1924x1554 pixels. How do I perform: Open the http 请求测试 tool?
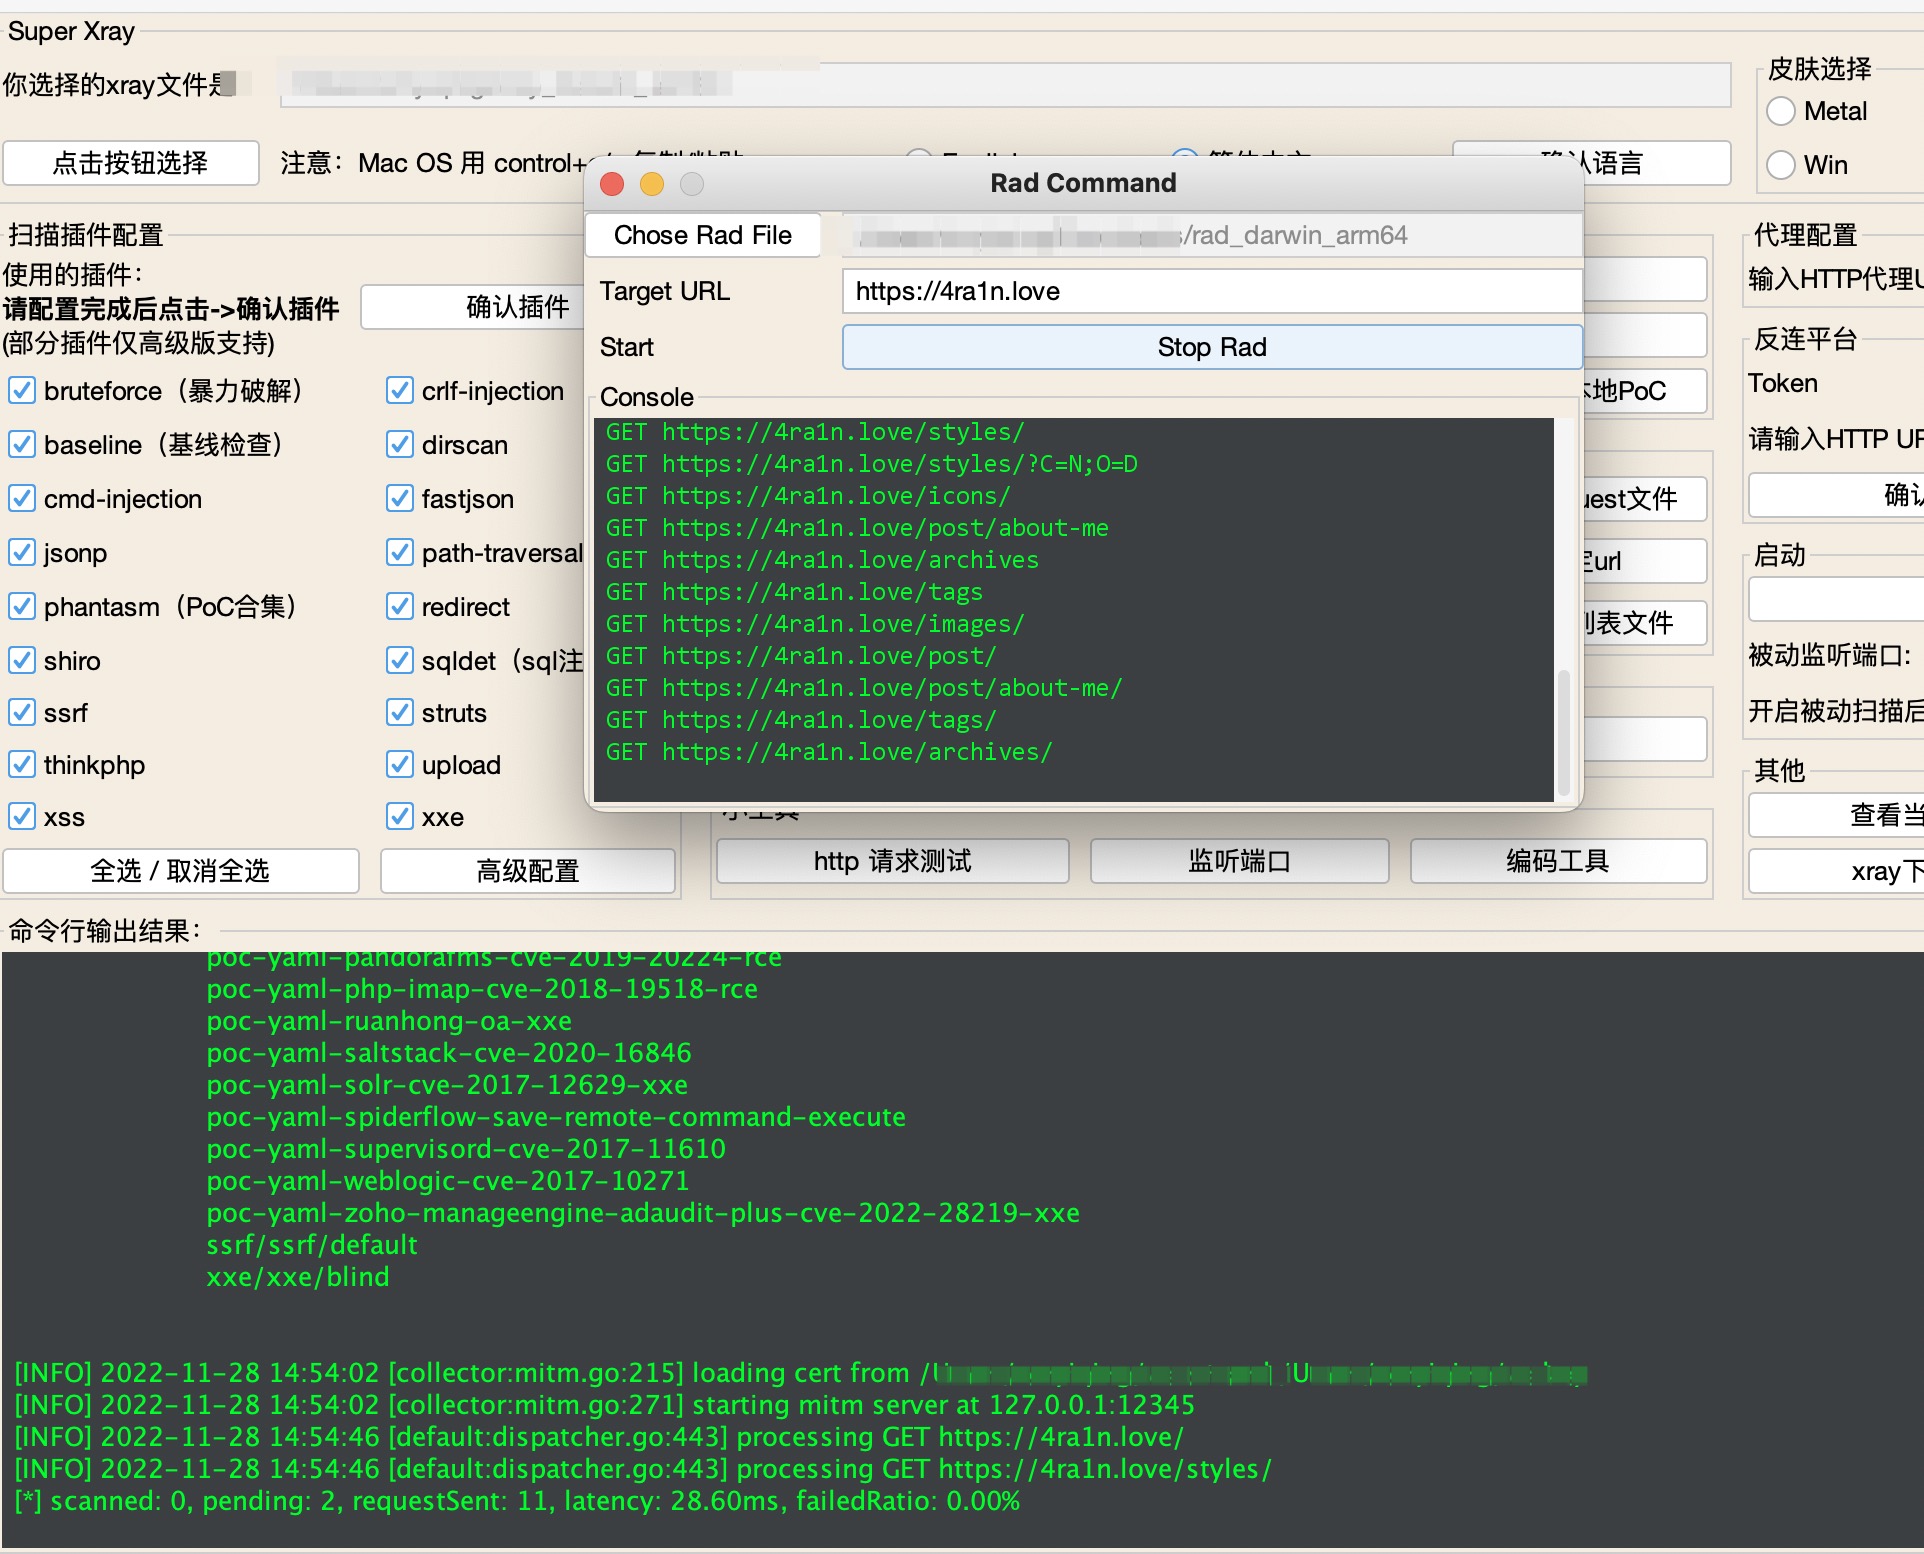coord(892,861)
